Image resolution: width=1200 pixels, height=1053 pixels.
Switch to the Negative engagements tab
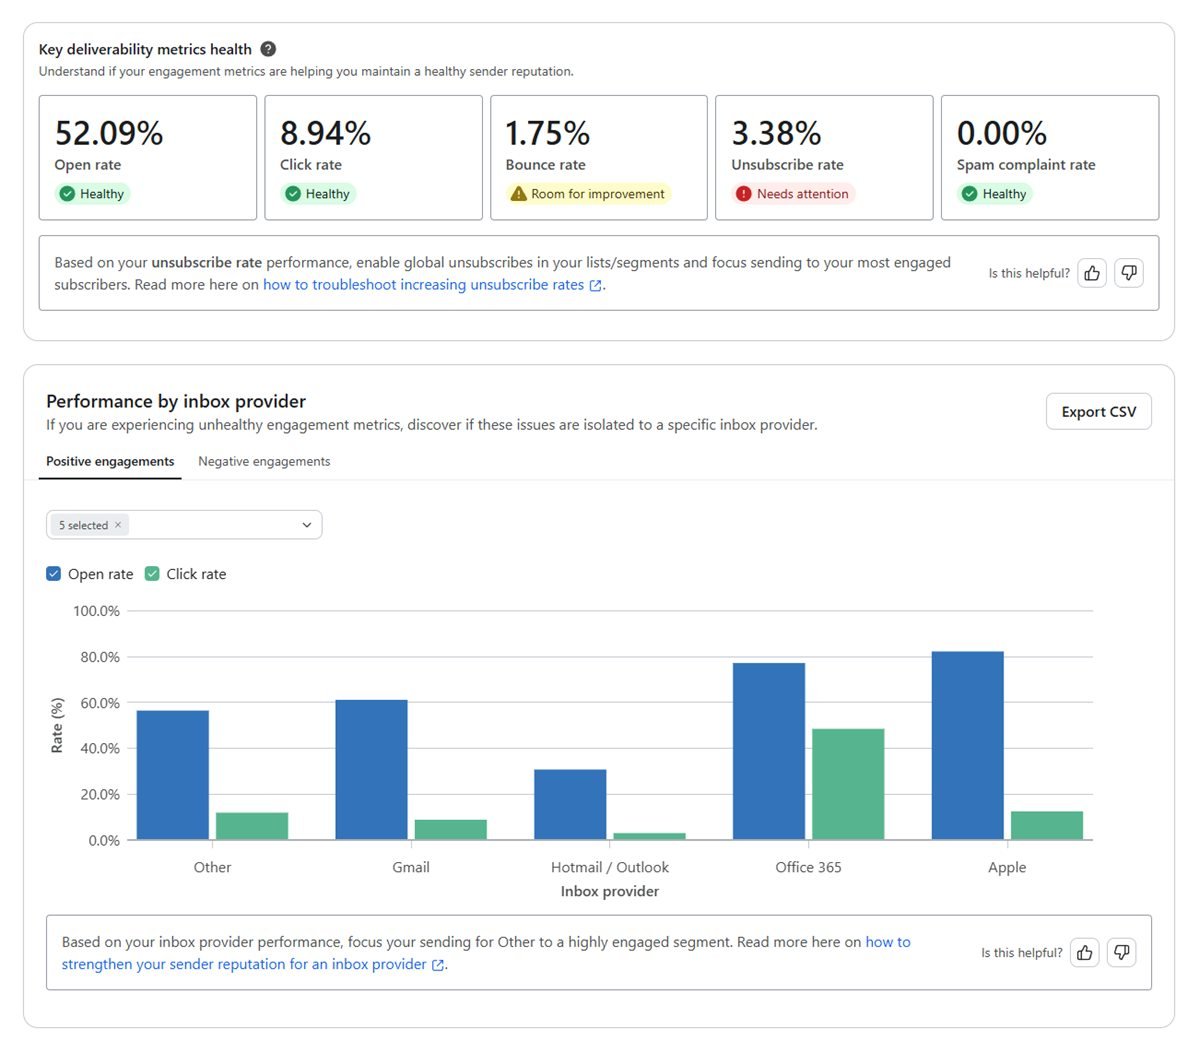264,461
